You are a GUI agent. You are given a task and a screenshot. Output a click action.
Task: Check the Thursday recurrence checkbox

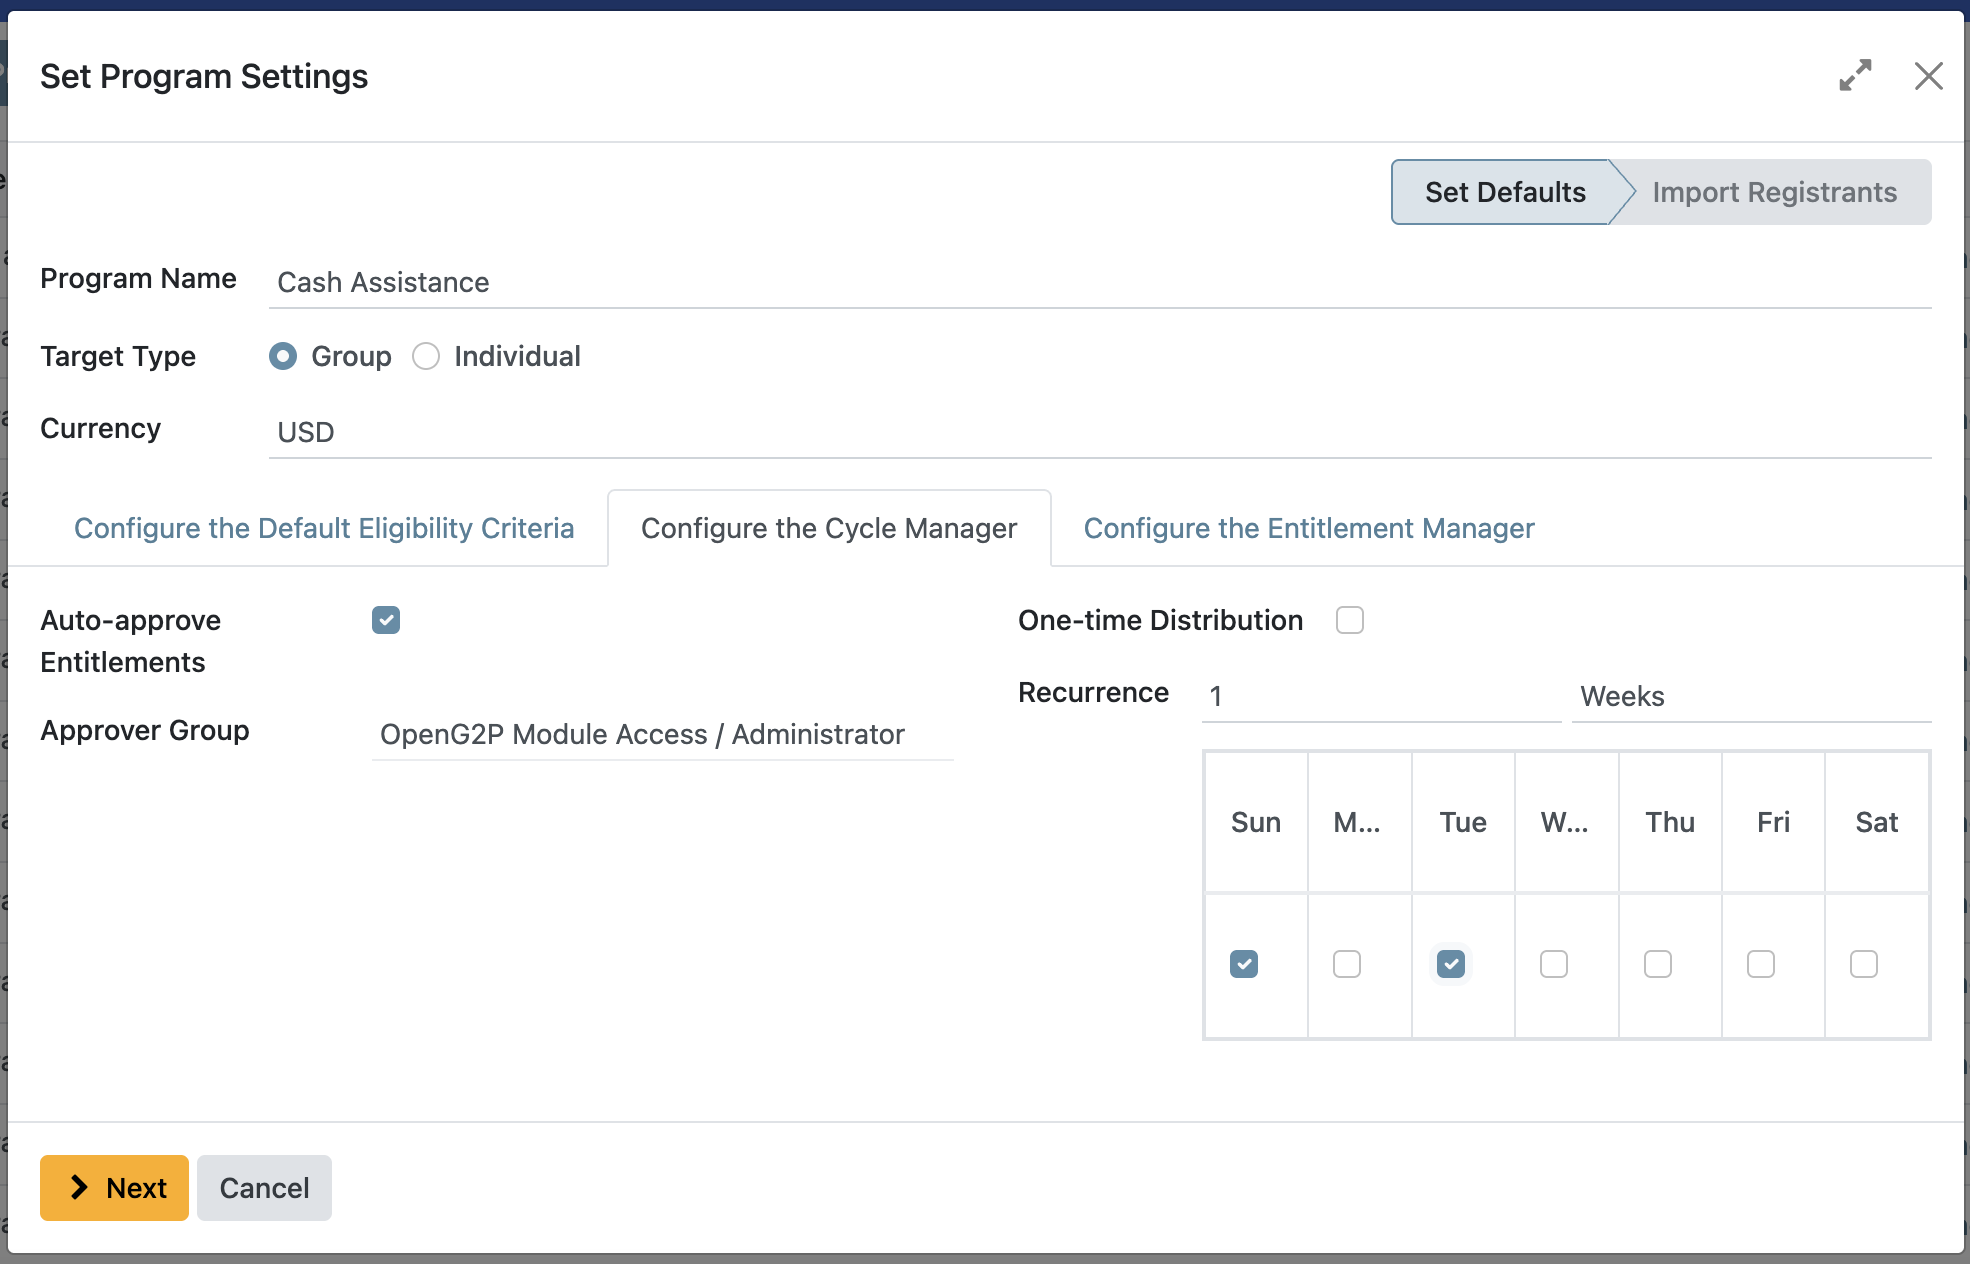click(x=1658, y=964)
